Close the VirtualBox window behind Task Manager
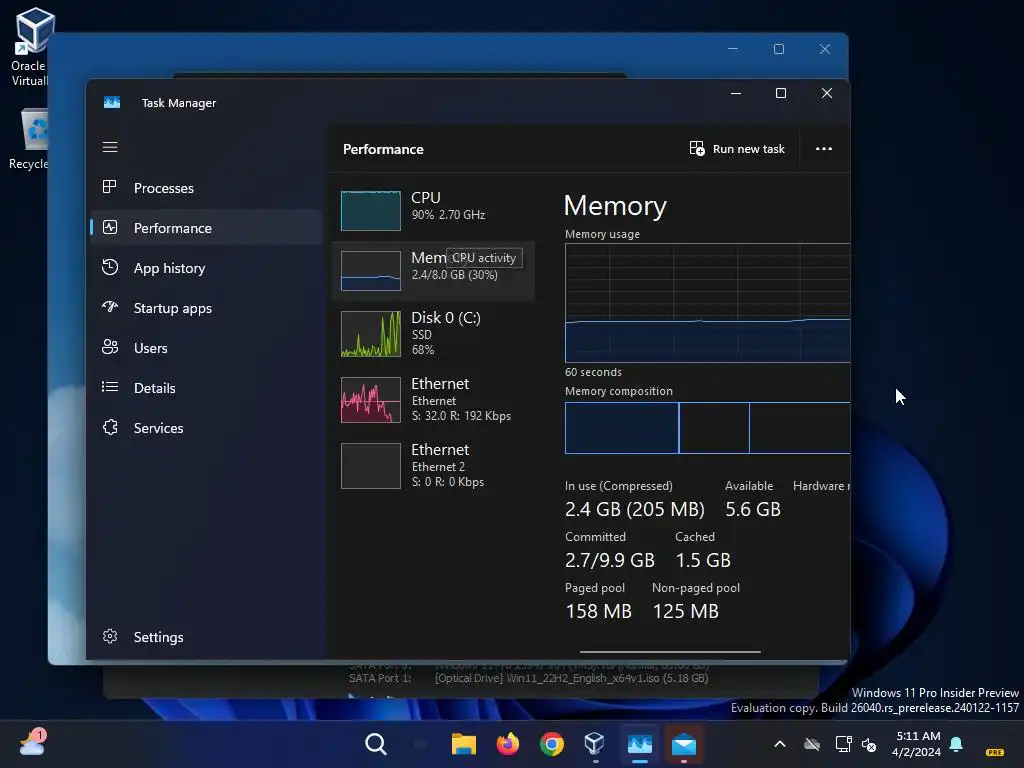 825,49
